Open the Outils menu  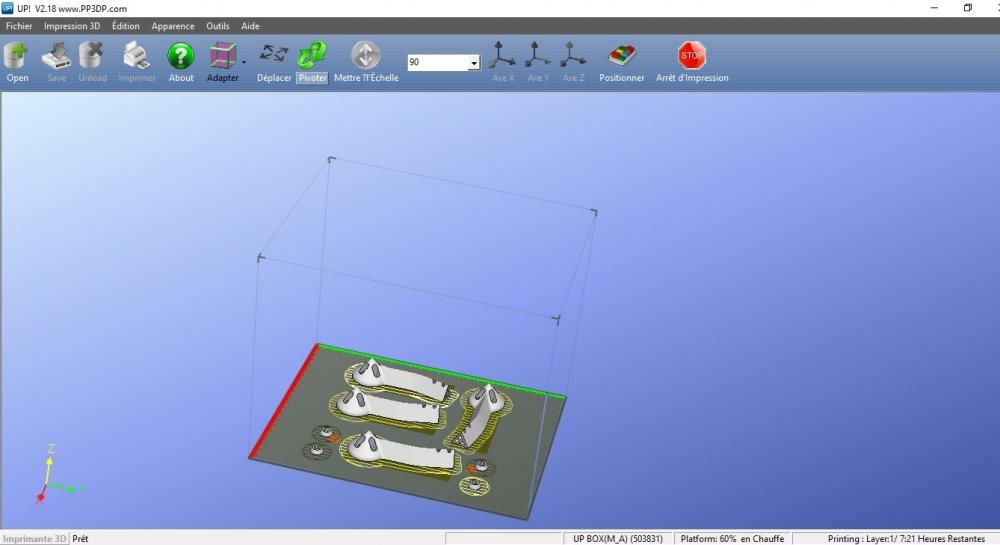coord(217,26)
